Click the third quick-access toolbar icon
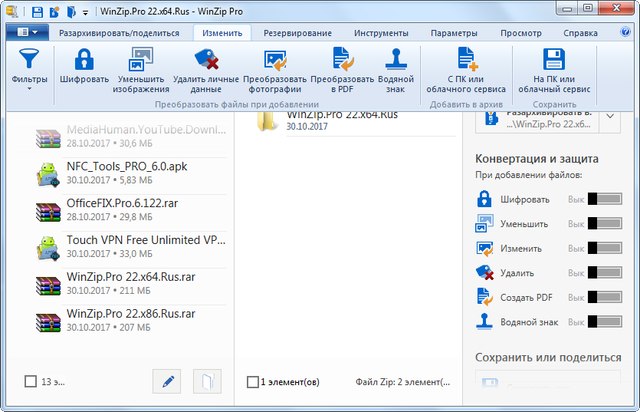The image size is (640, 412). click(71, 12)
